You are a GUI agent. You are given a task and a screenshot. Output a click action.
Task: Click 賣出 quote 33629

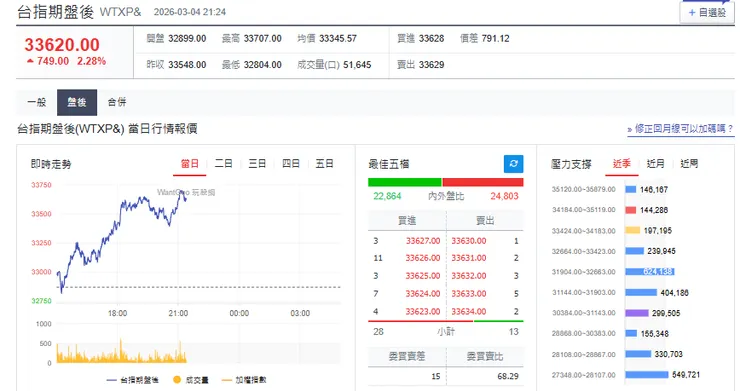[x=431, y=65]
